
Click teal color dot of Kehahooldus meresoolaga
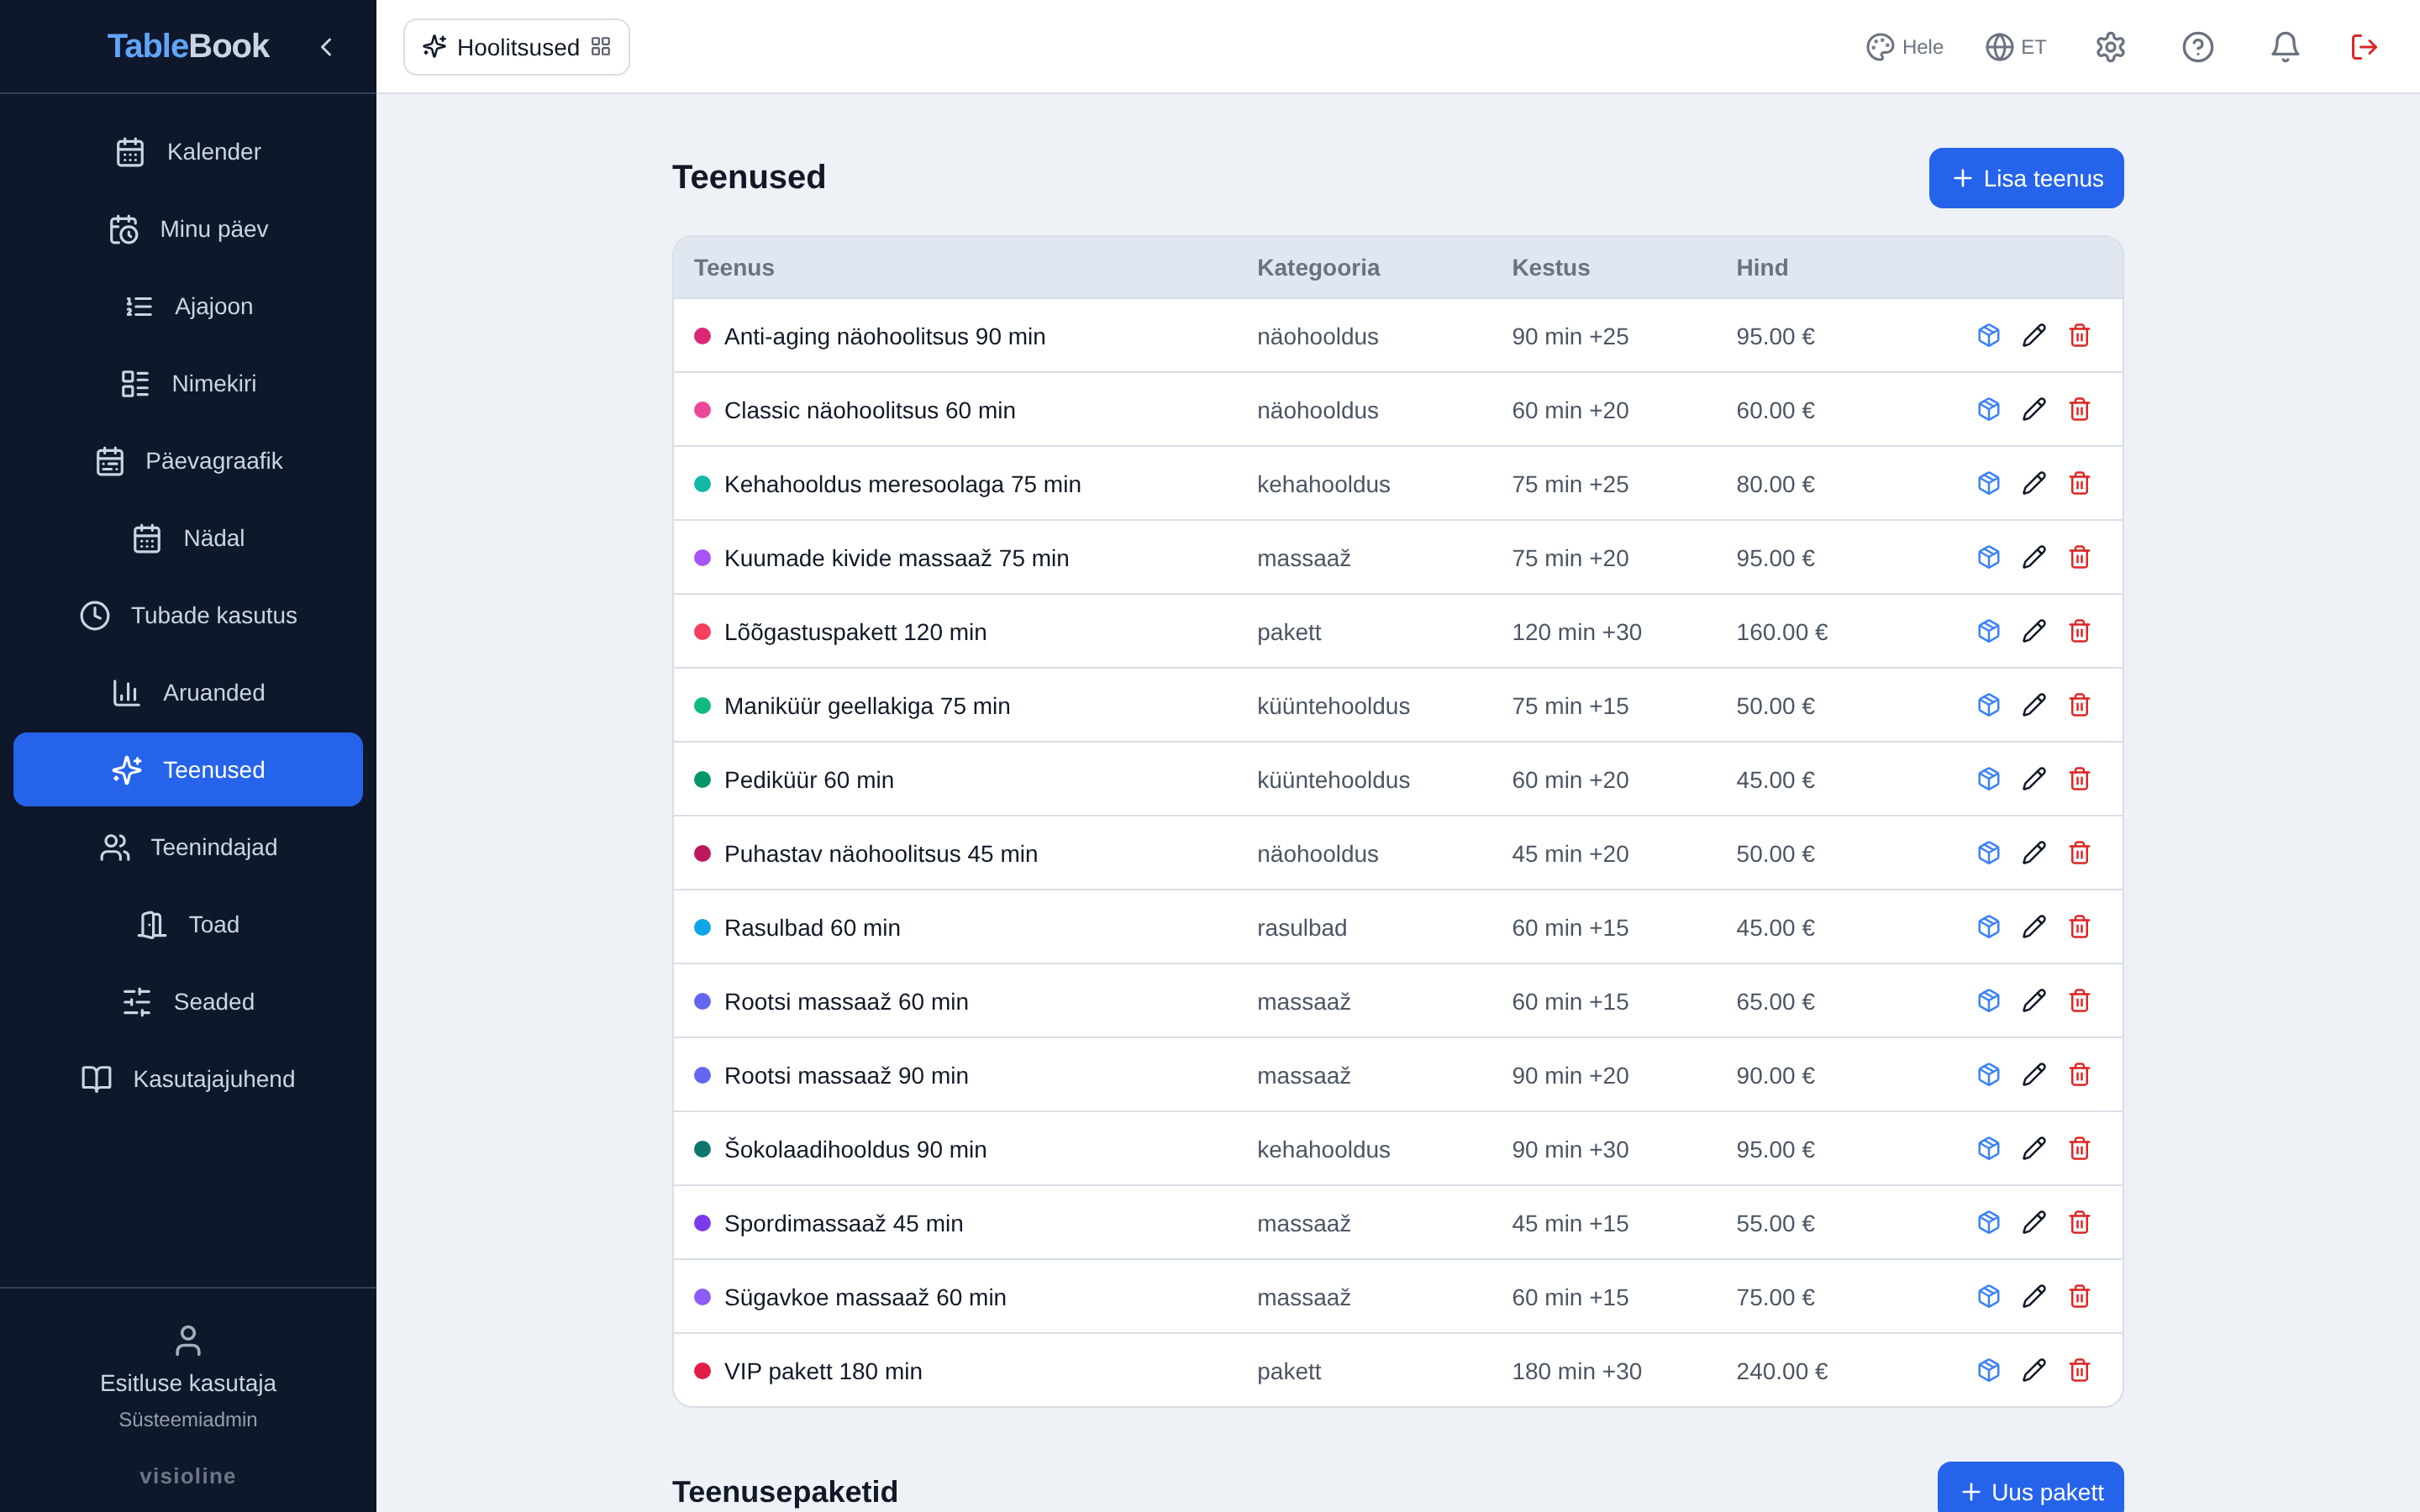coord(702,484)
